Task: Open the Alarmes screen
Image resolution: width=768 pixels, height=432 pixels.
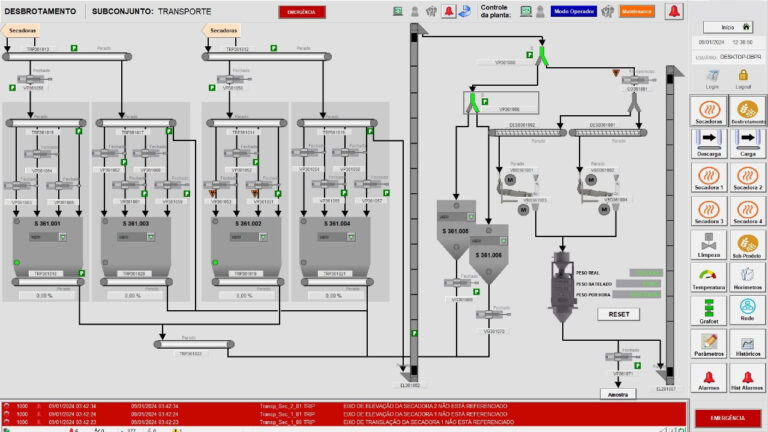Action: (x=709, y=378)
